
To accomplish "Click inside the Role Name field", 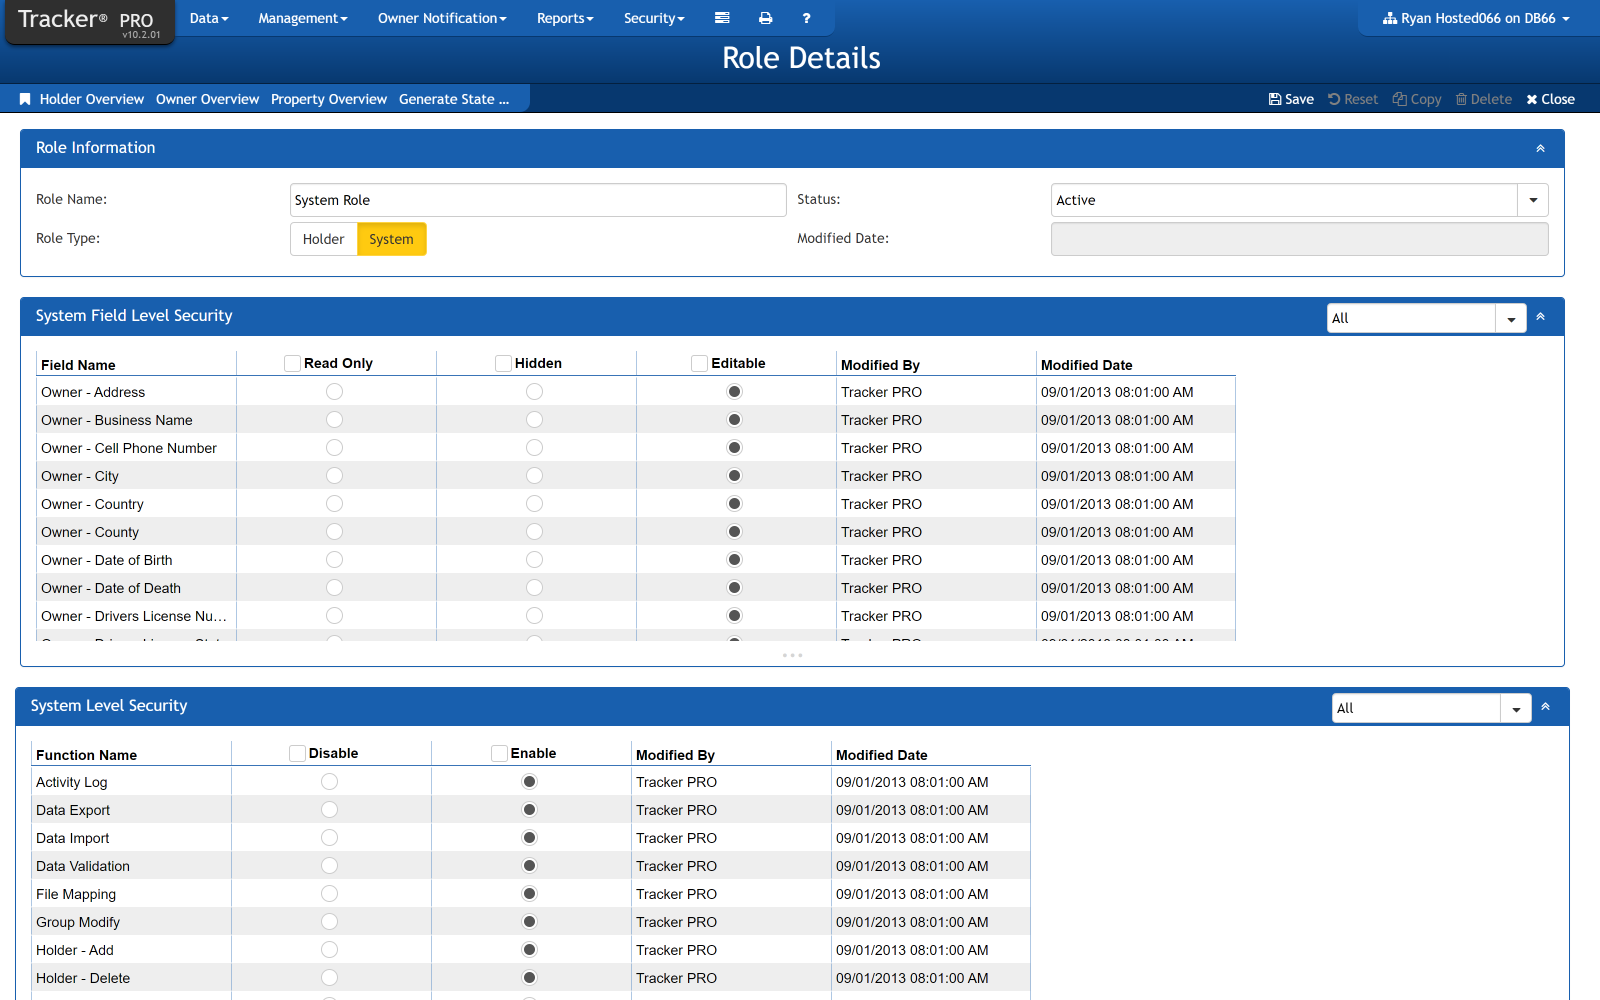I will pos(538,199).
